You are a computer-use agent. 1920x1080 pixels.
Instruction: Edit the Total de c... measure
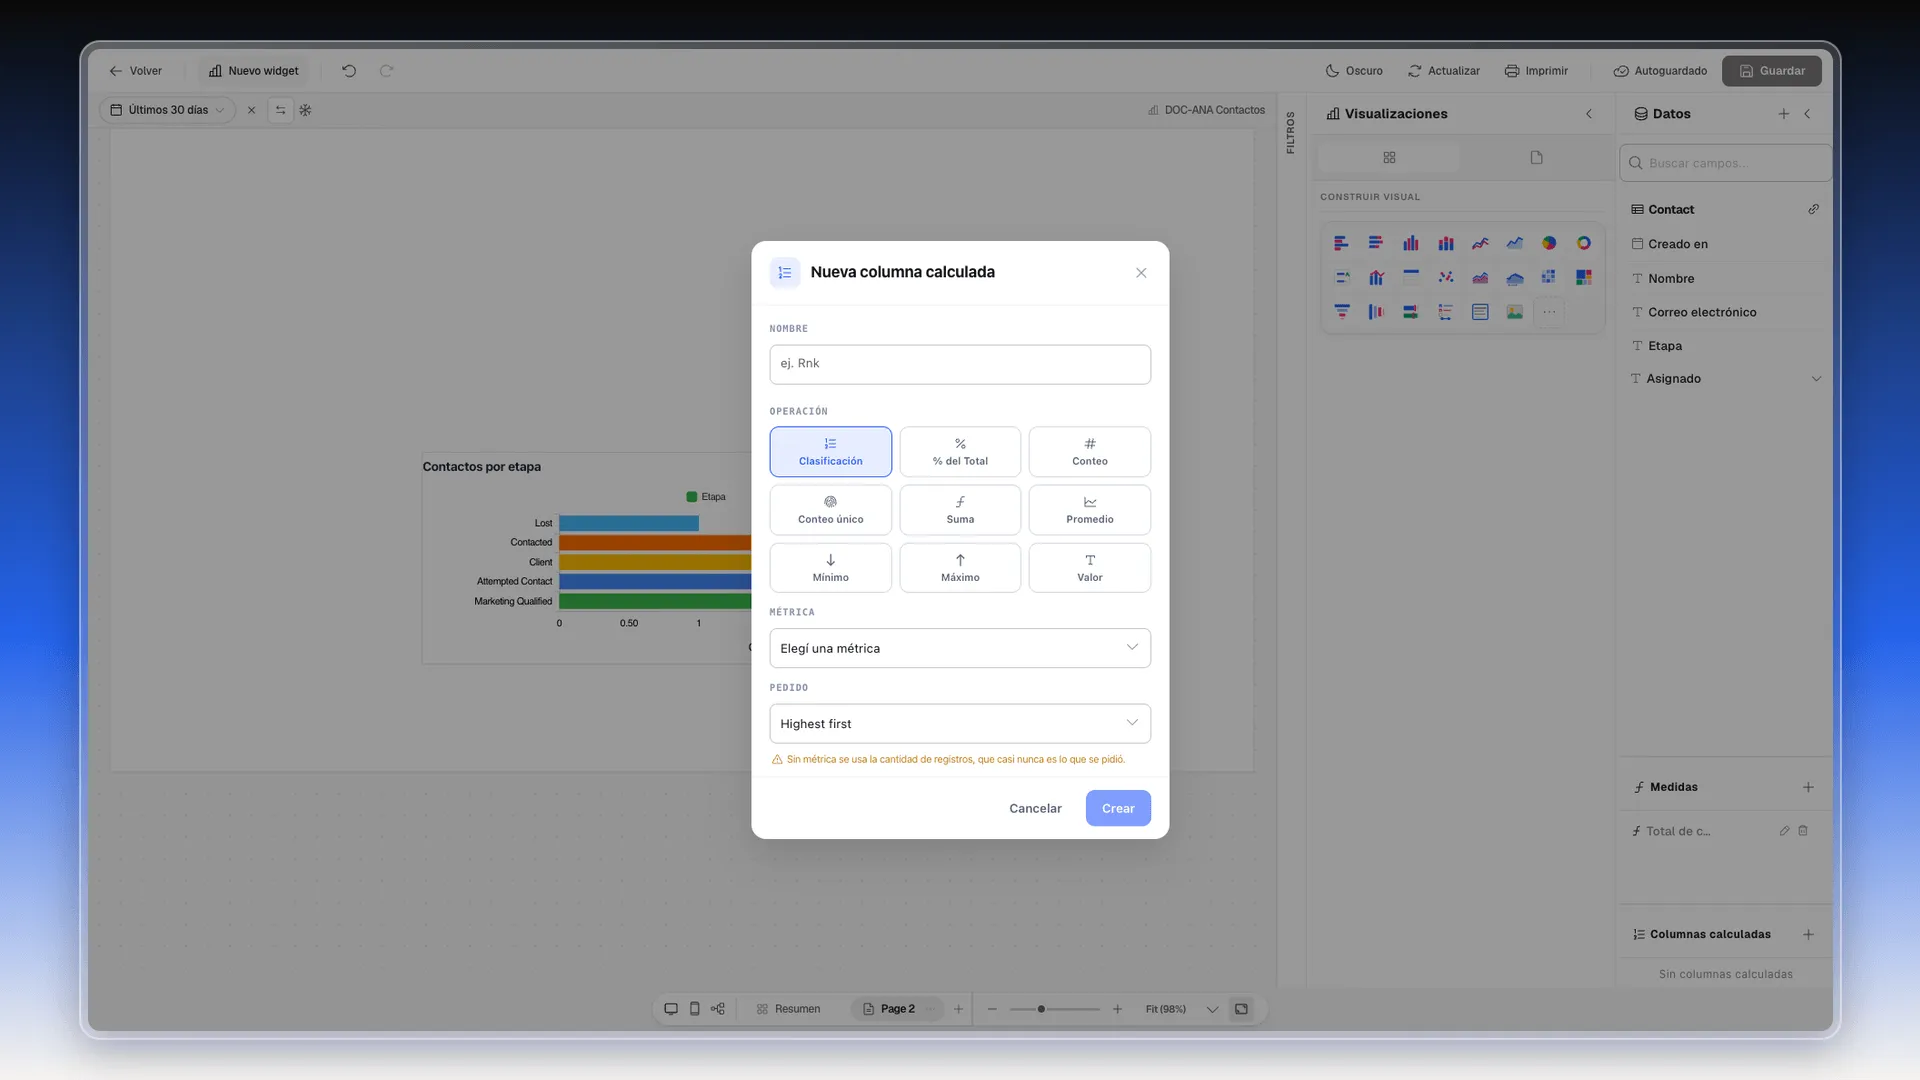[1784, 830]
